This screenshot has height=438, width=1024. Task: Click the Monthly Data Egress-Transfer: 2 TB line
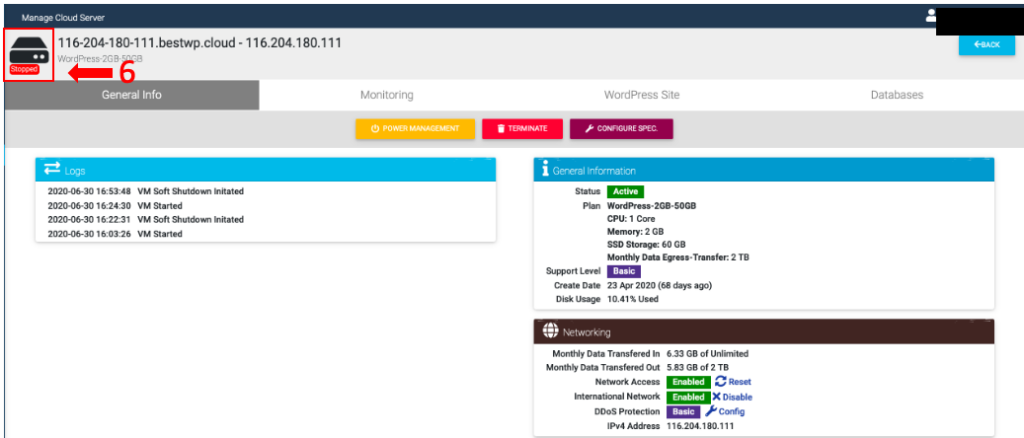click(678, 258)
